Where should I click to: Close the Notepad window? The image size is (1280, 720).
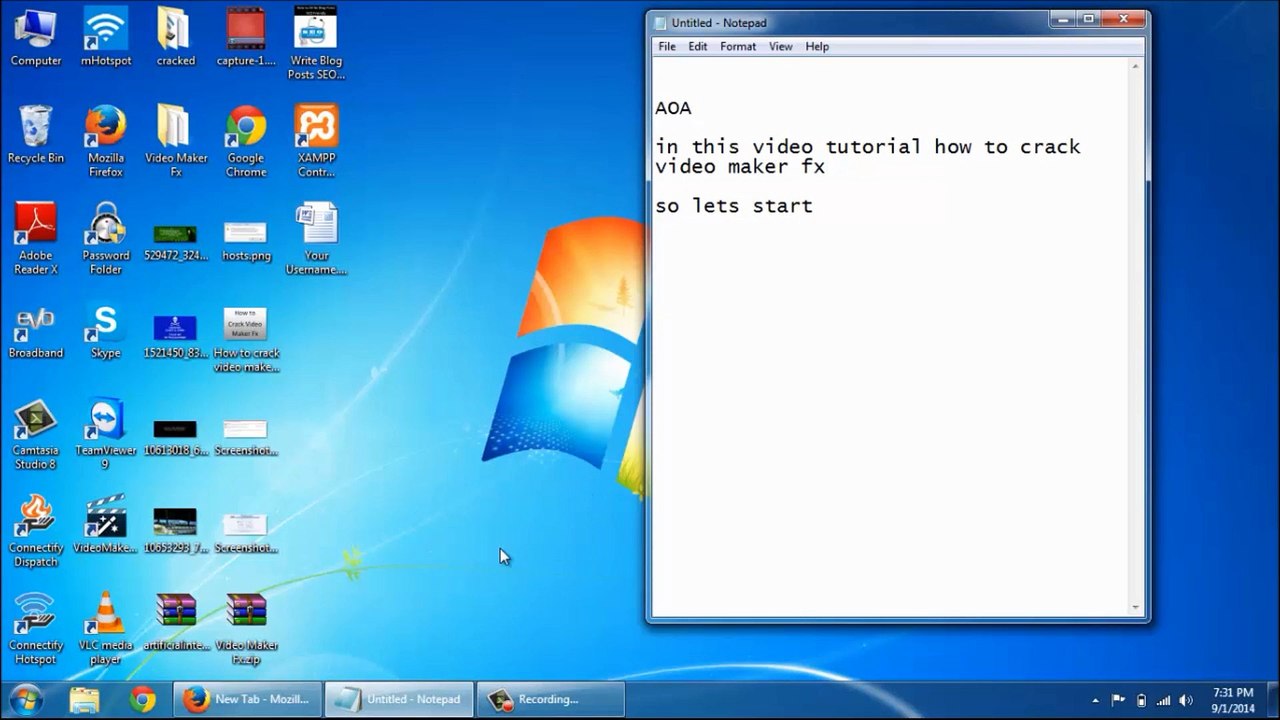click(1124, 18)
